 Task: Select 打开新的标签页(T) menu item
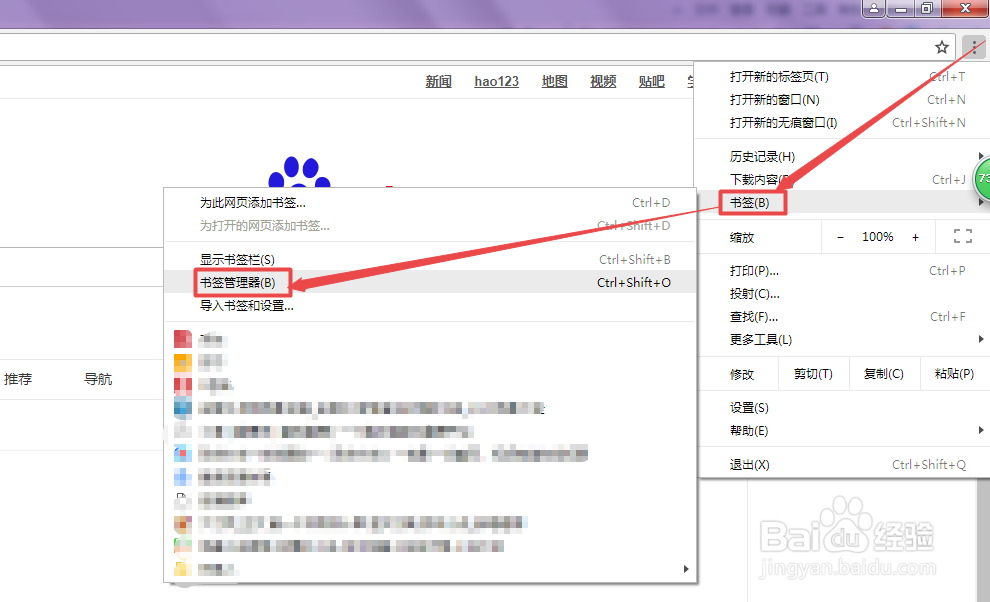tap(842, 76)
